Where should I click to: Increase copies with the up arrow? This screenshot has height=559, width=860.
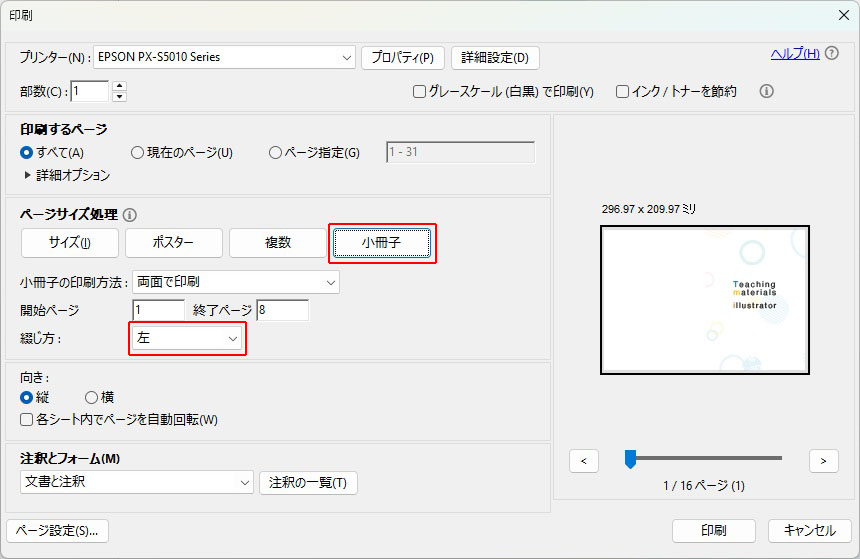click(x=120, y=86)
